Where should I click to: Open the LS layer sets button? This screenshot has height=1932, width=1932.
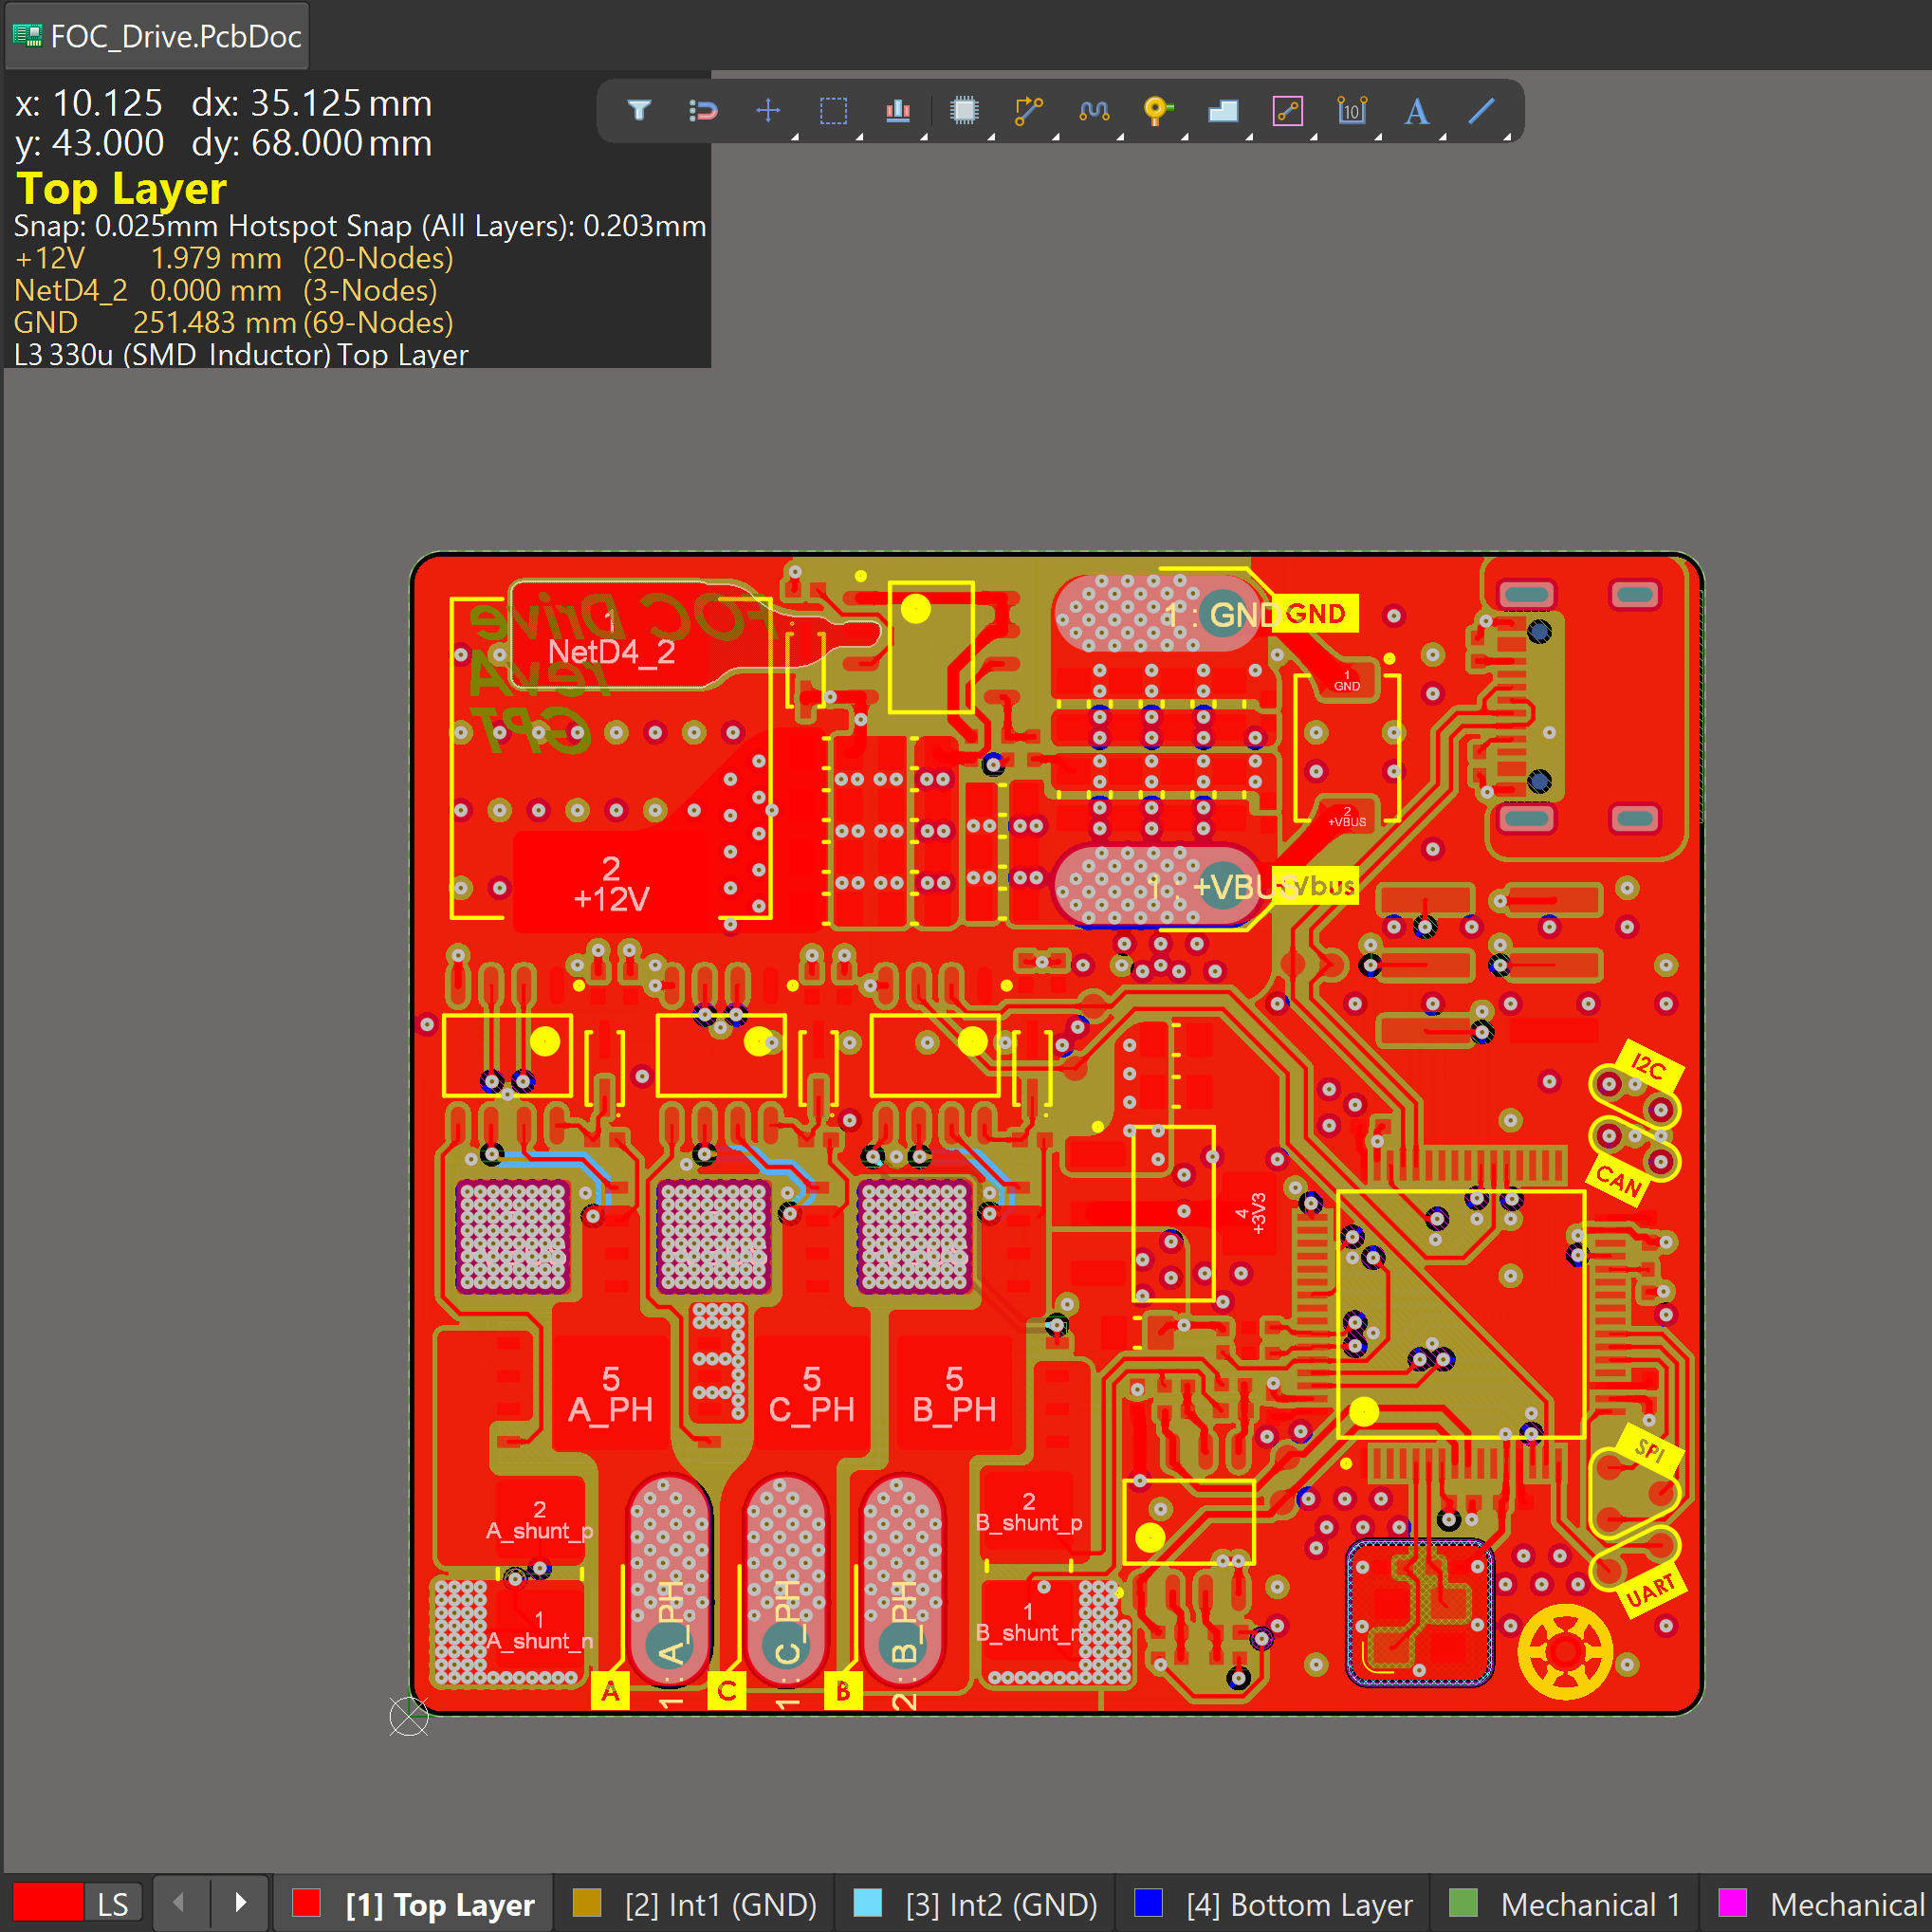112,1904
